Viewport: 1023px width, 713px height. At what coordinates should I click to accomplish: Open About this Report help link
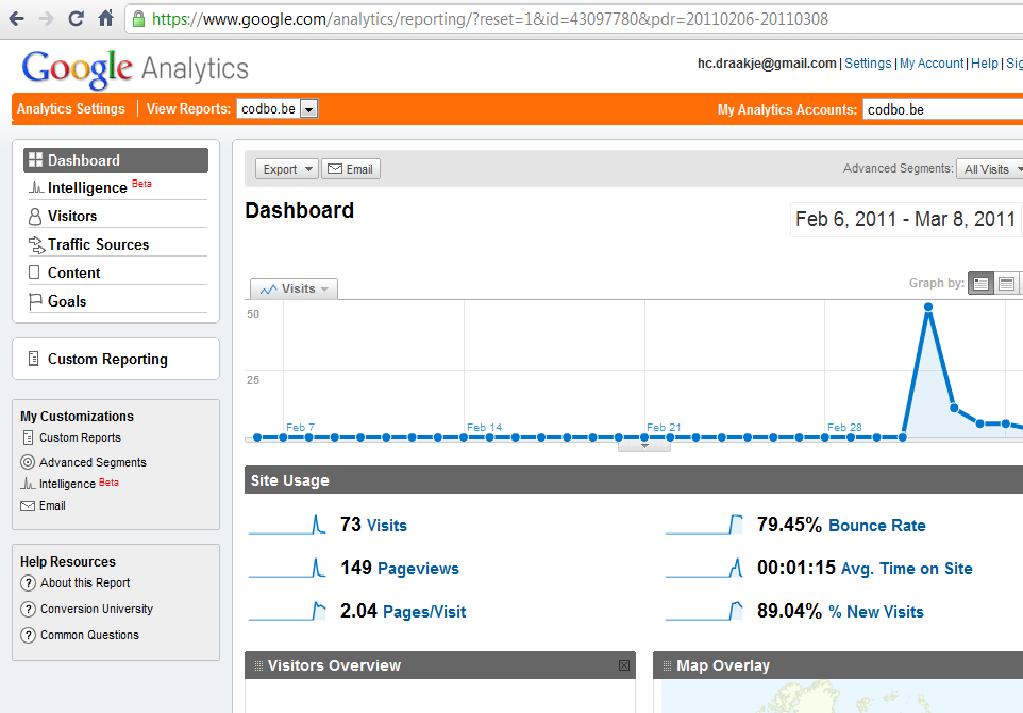click(85, 583)
